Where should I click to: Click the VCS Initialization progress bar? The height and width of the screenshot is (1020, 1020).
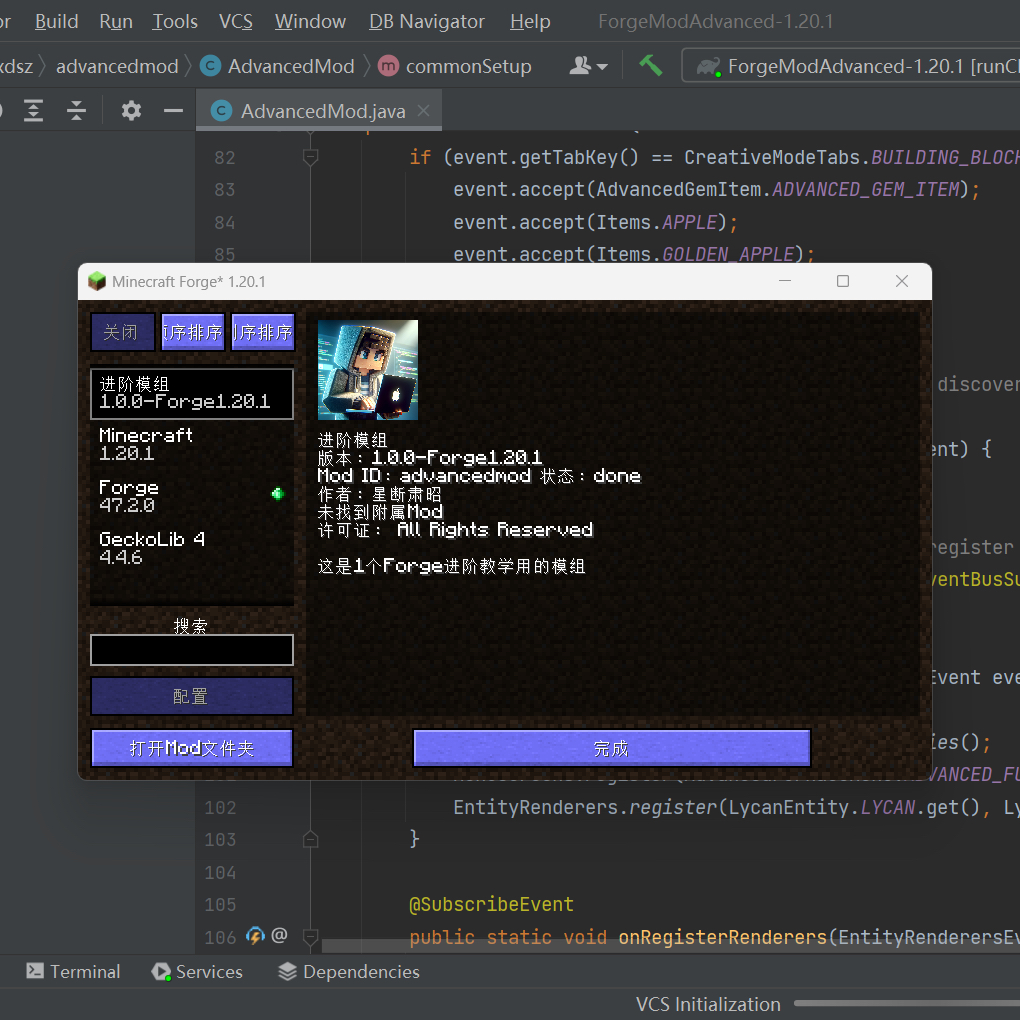pos(907,1004)
